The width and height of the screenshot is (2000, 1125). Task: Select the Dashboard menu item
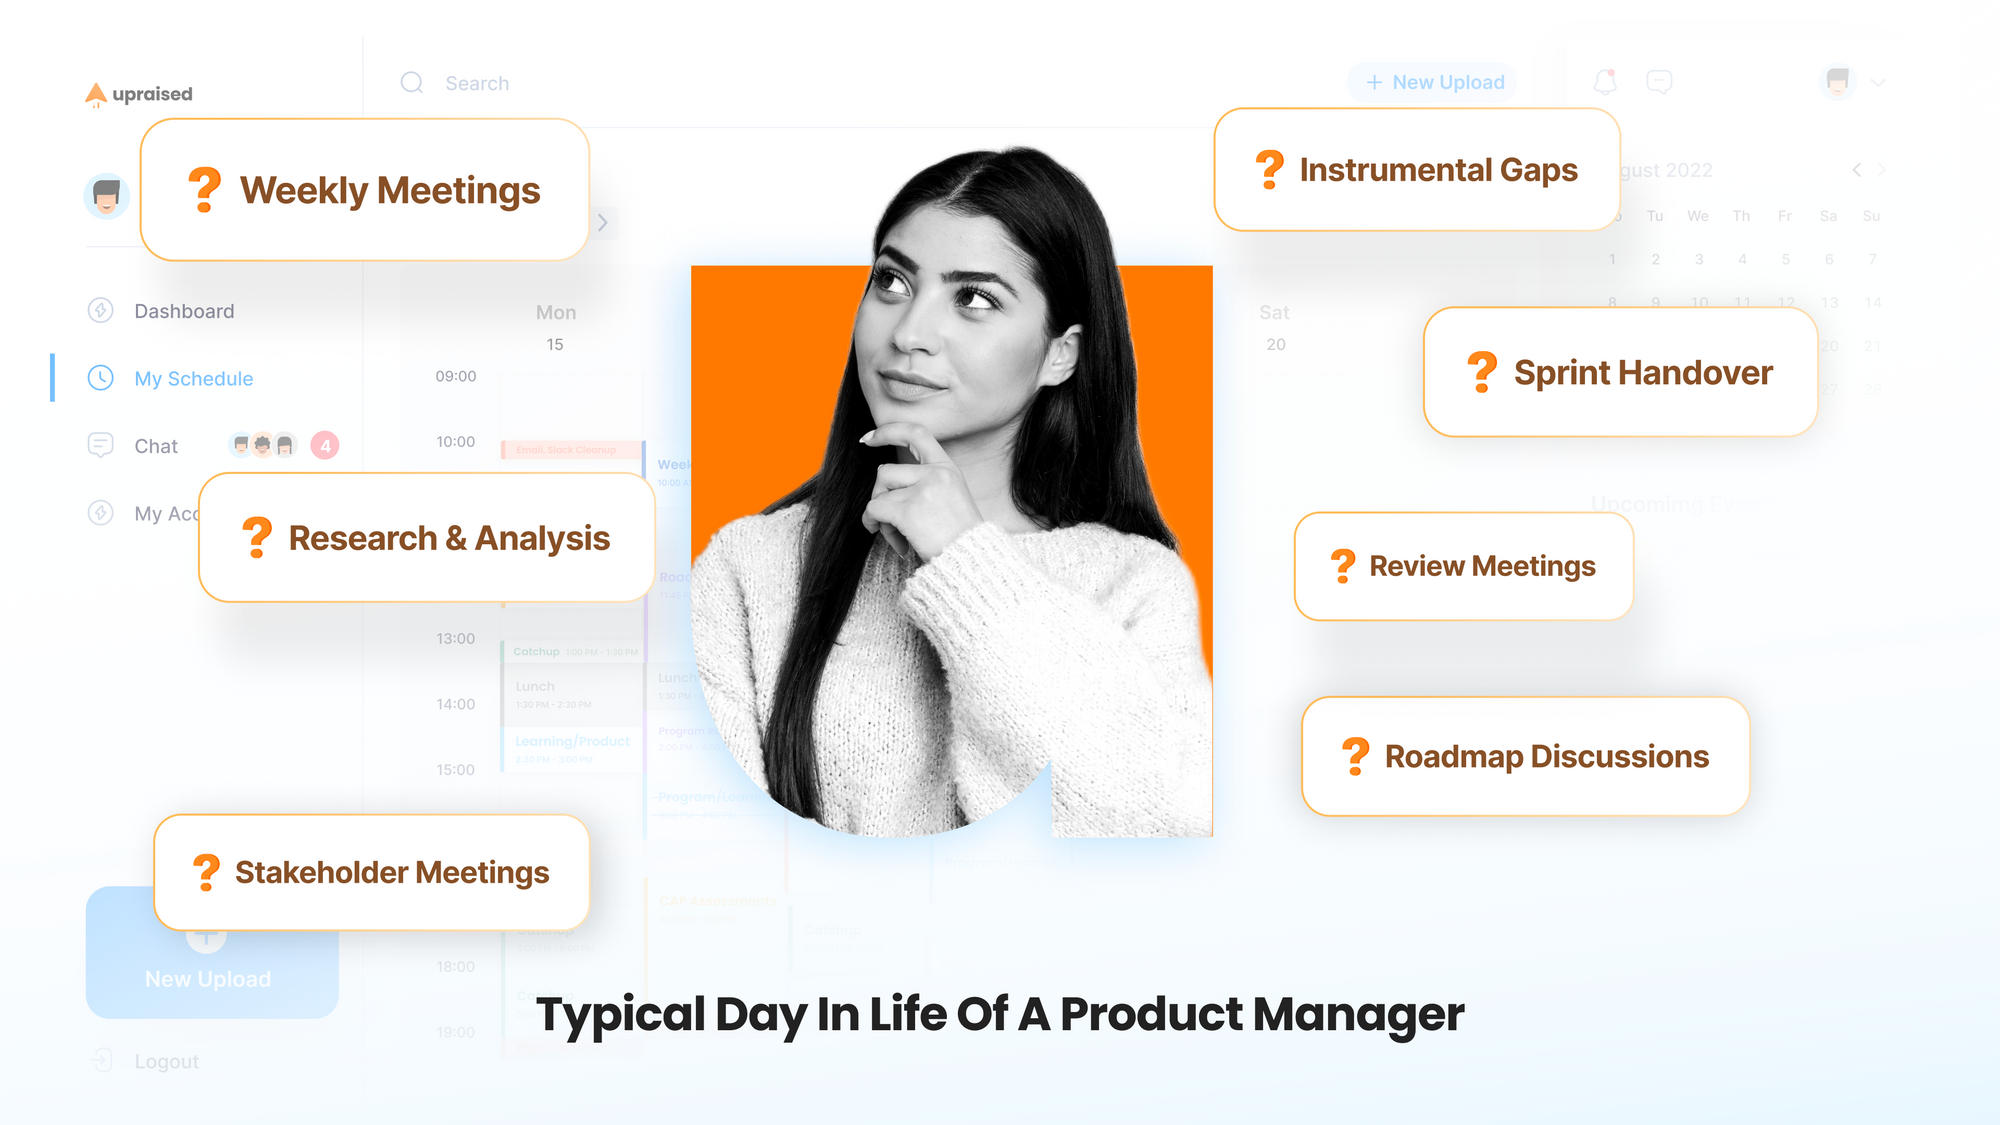pyautogui.click(x=183, y=309)
